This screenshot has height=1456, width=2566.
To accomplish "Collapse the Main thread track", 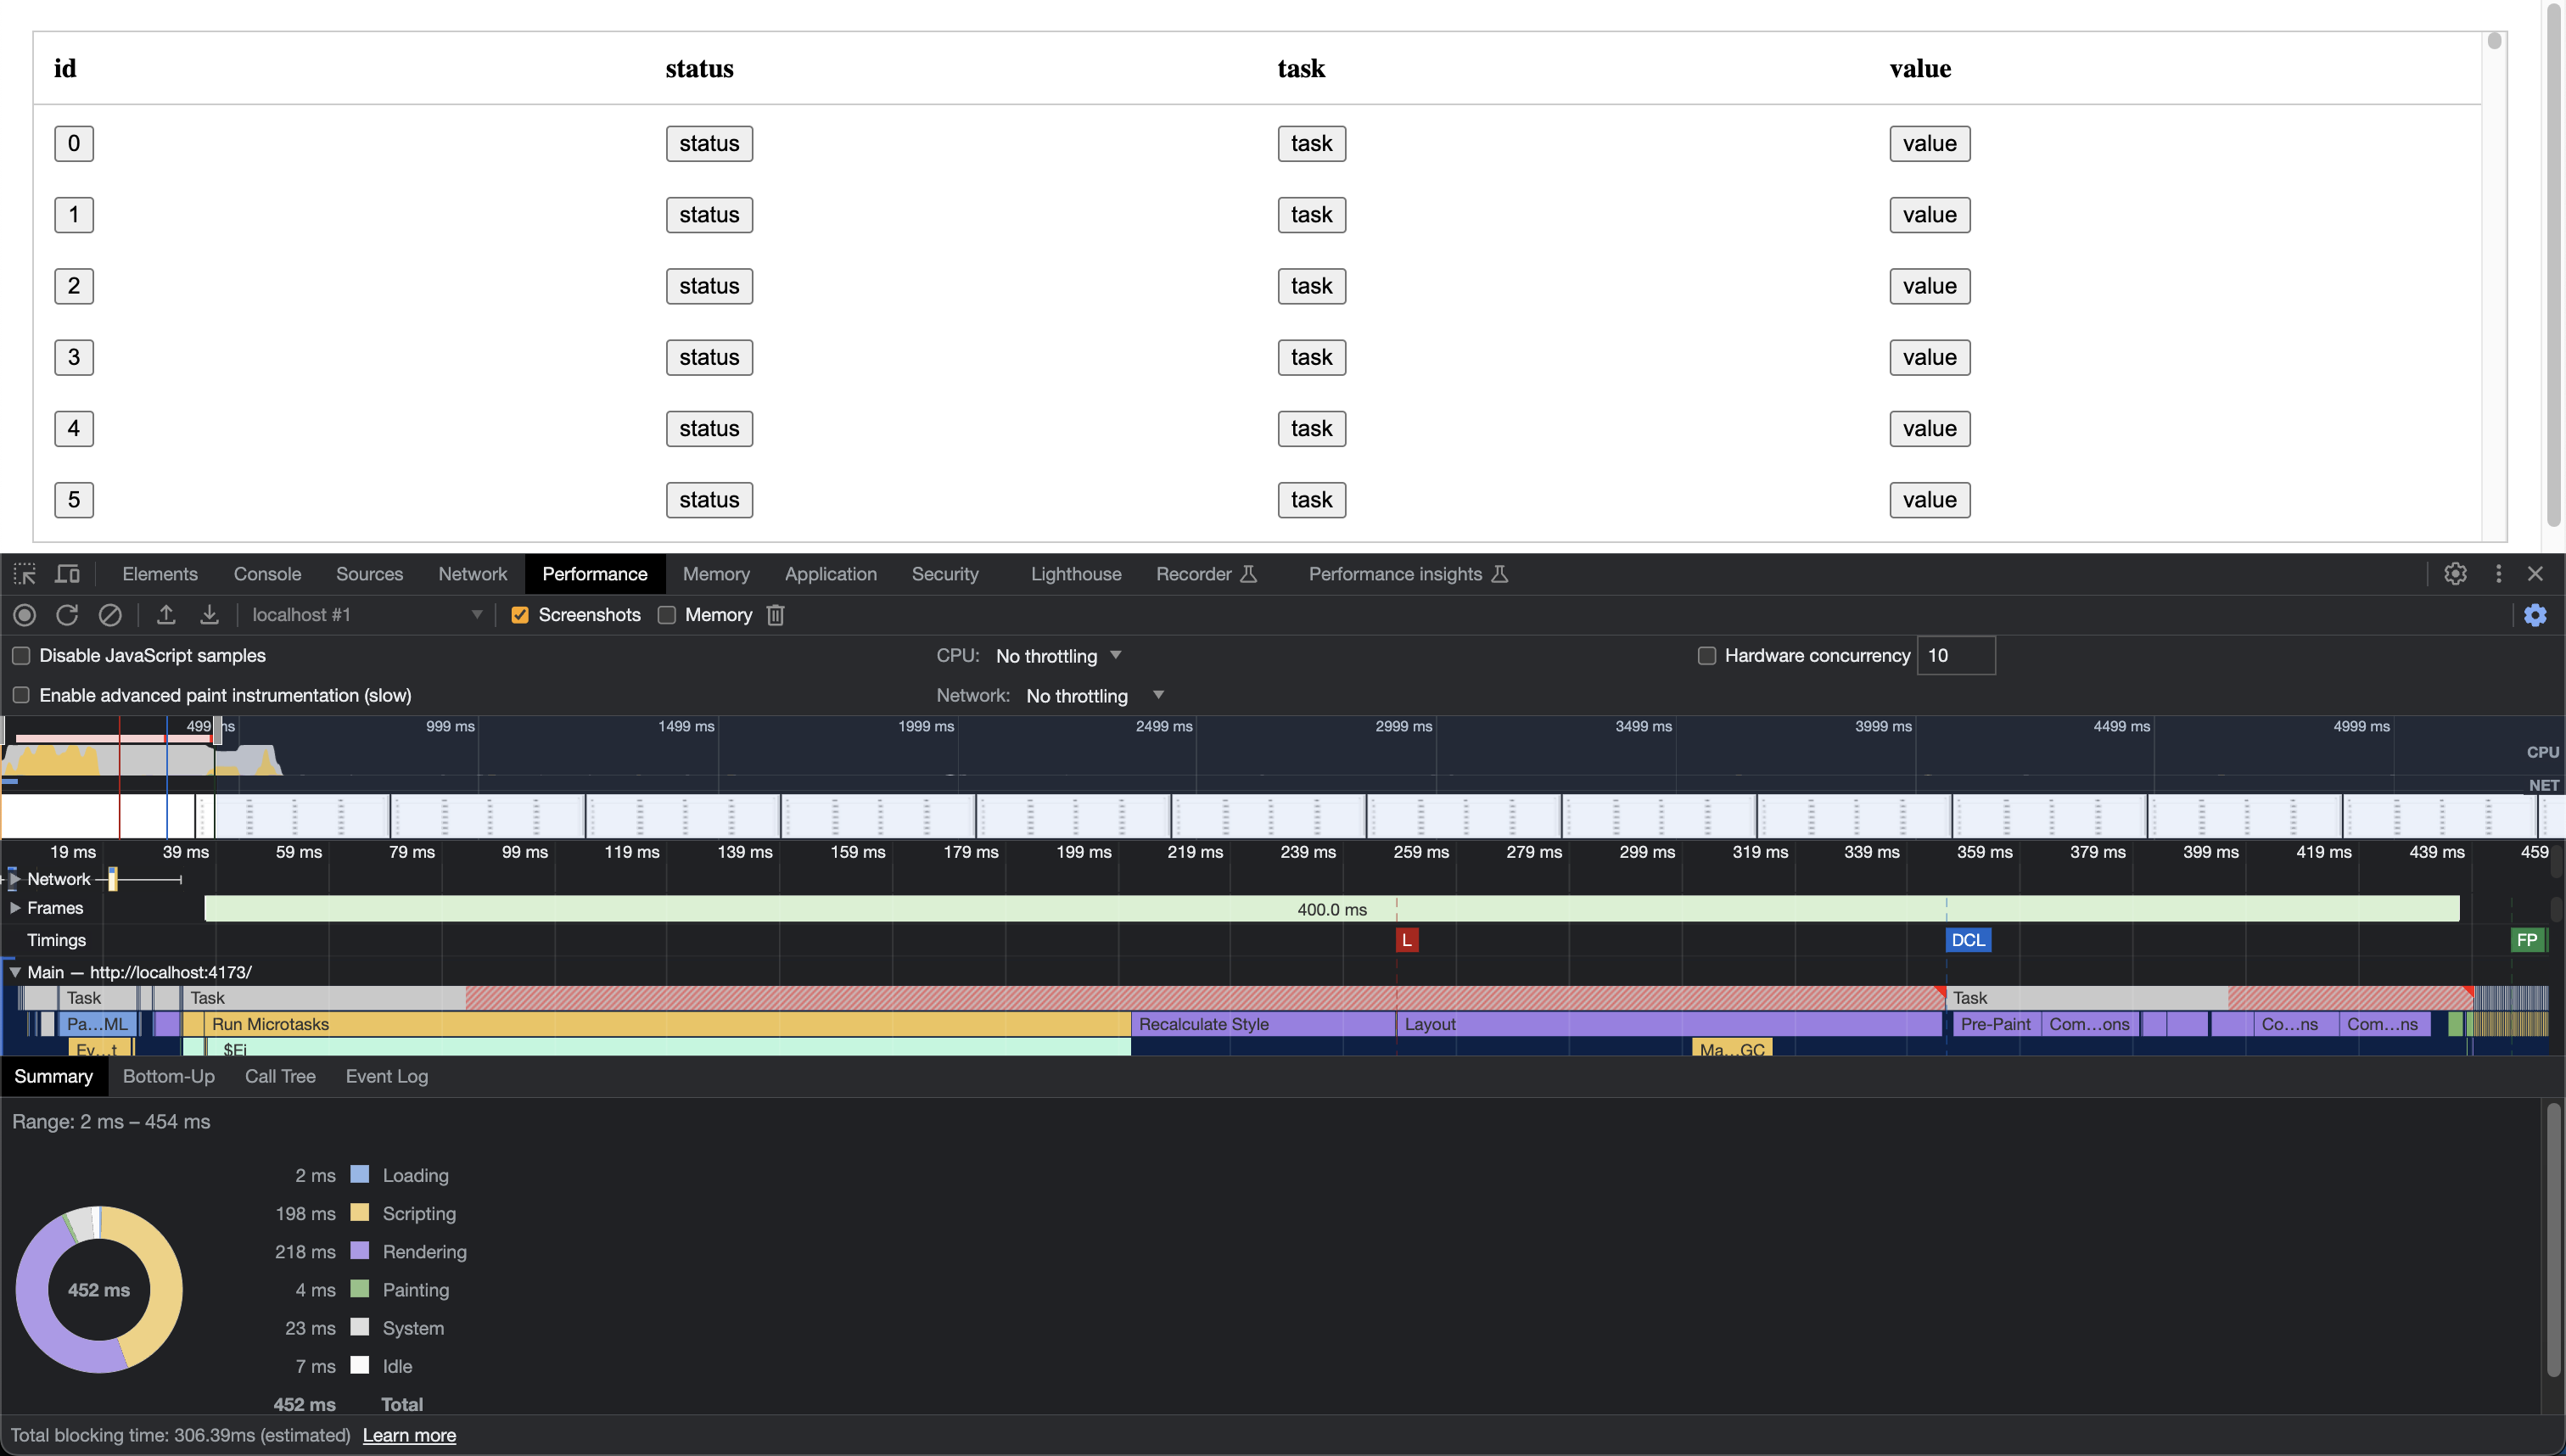I will pyautogui.click(x=15, y=972).
